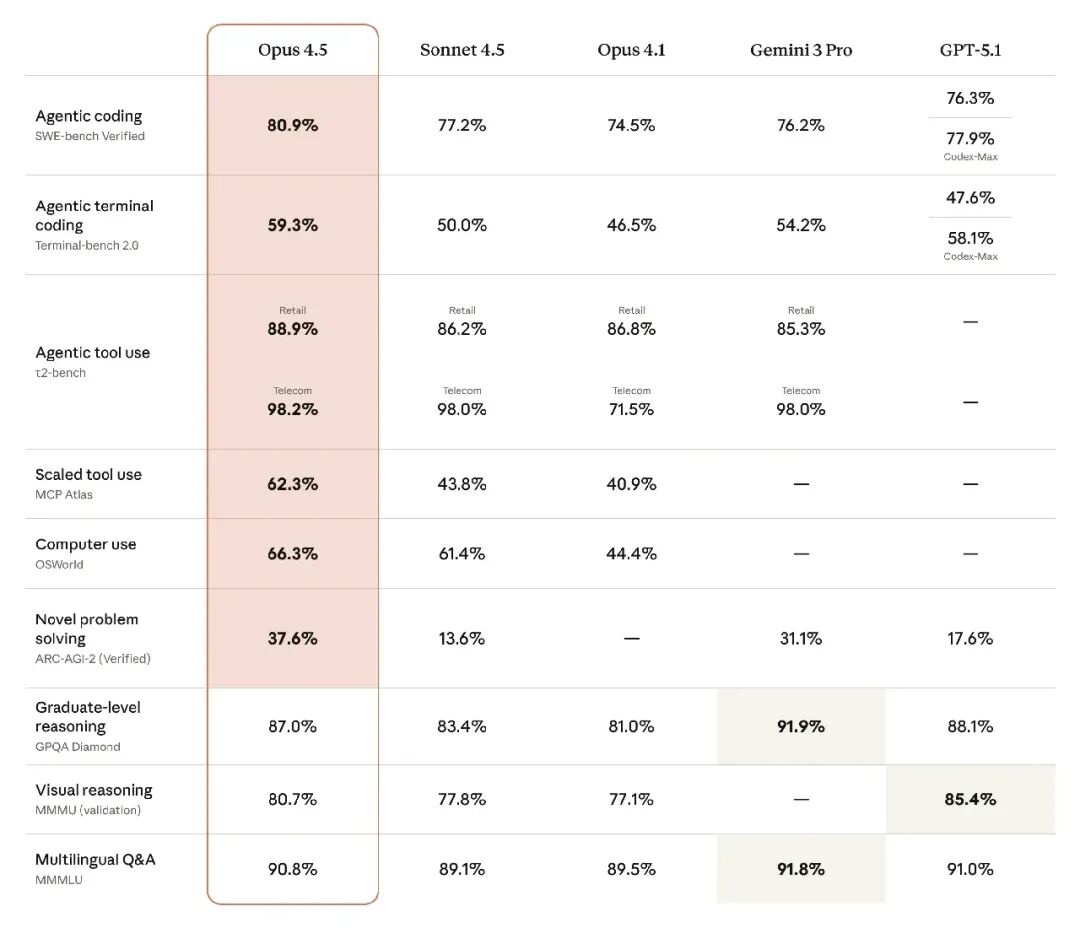
Task: Click the Graduate-level reasoning row label
Action: (x=88, y=717)
